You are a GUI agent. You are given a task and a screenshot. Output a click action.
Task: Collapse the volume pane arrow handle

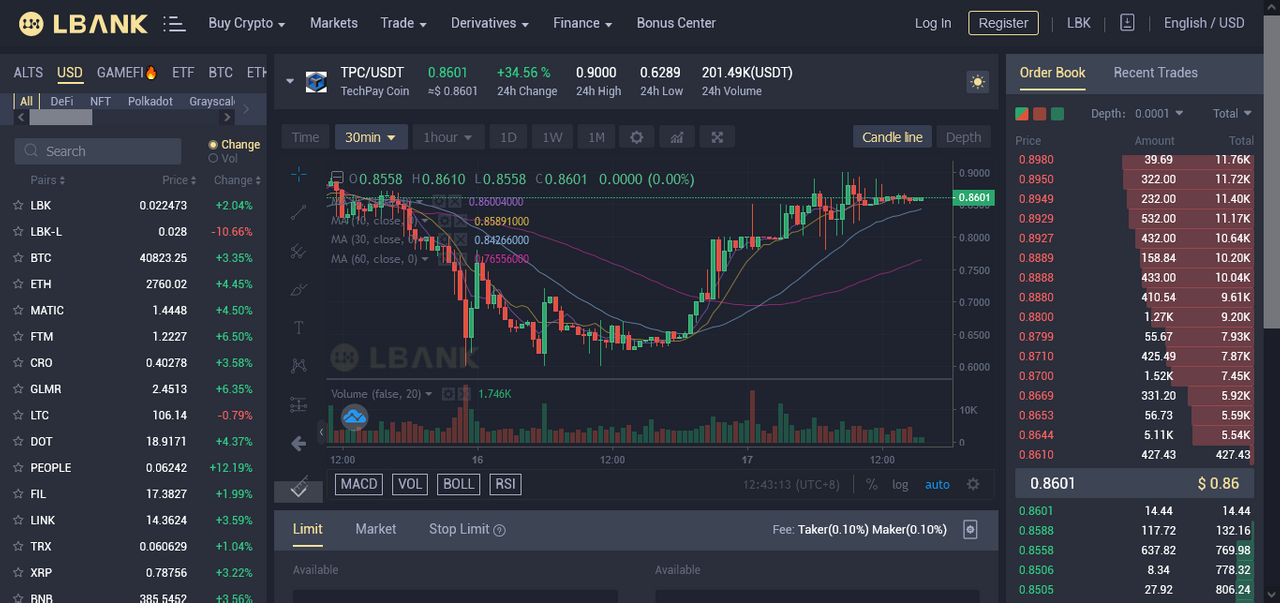click(322, 432)
